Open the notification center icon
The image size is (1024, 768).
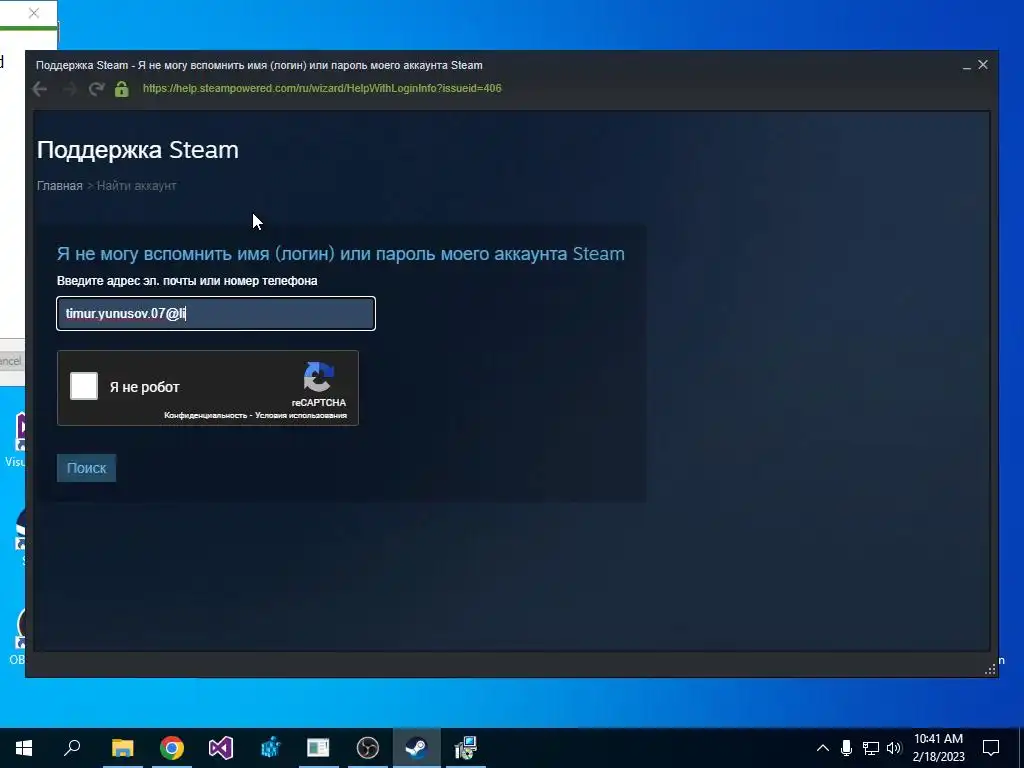click(x=991, y=748)
